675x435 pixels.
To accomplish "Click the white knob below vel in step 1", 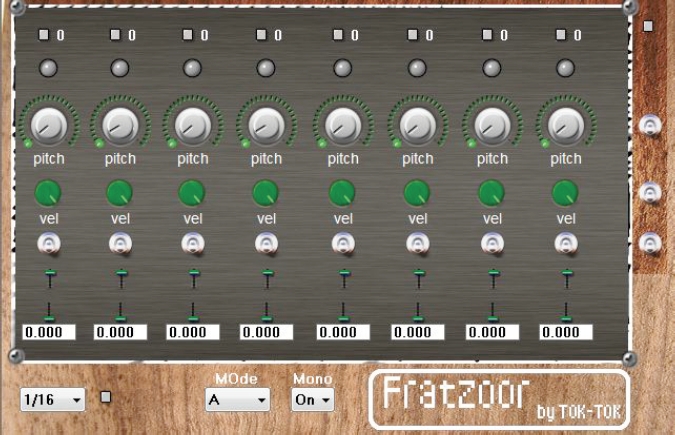I will pos(49,244).
